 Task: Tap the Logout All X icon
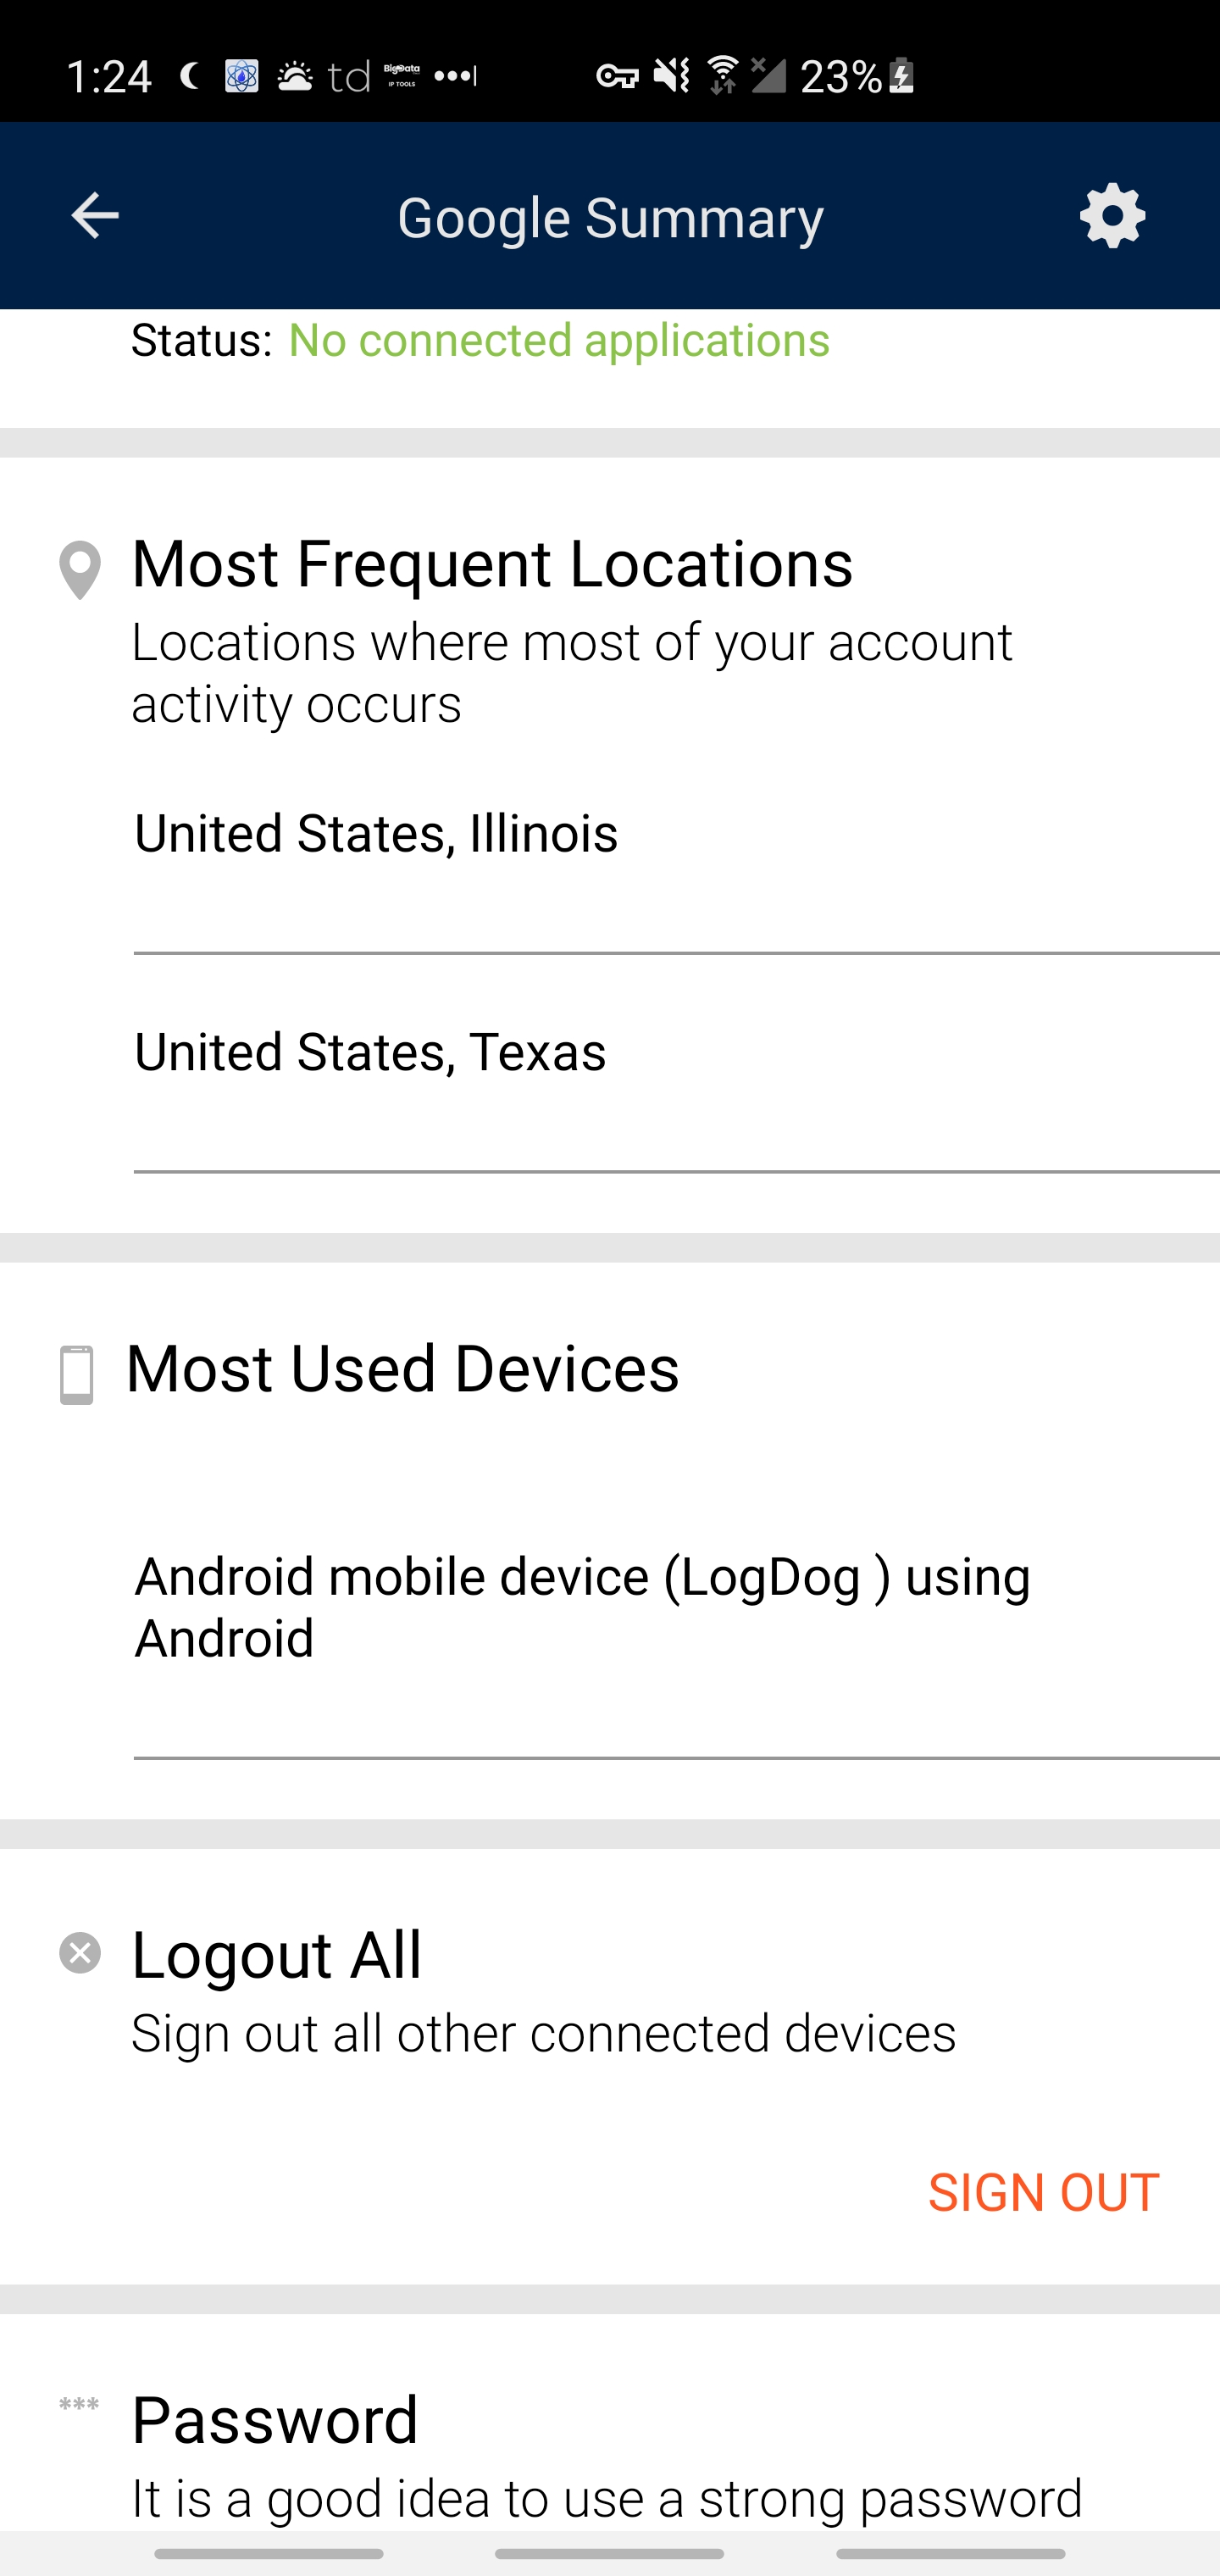point(80,1952)
